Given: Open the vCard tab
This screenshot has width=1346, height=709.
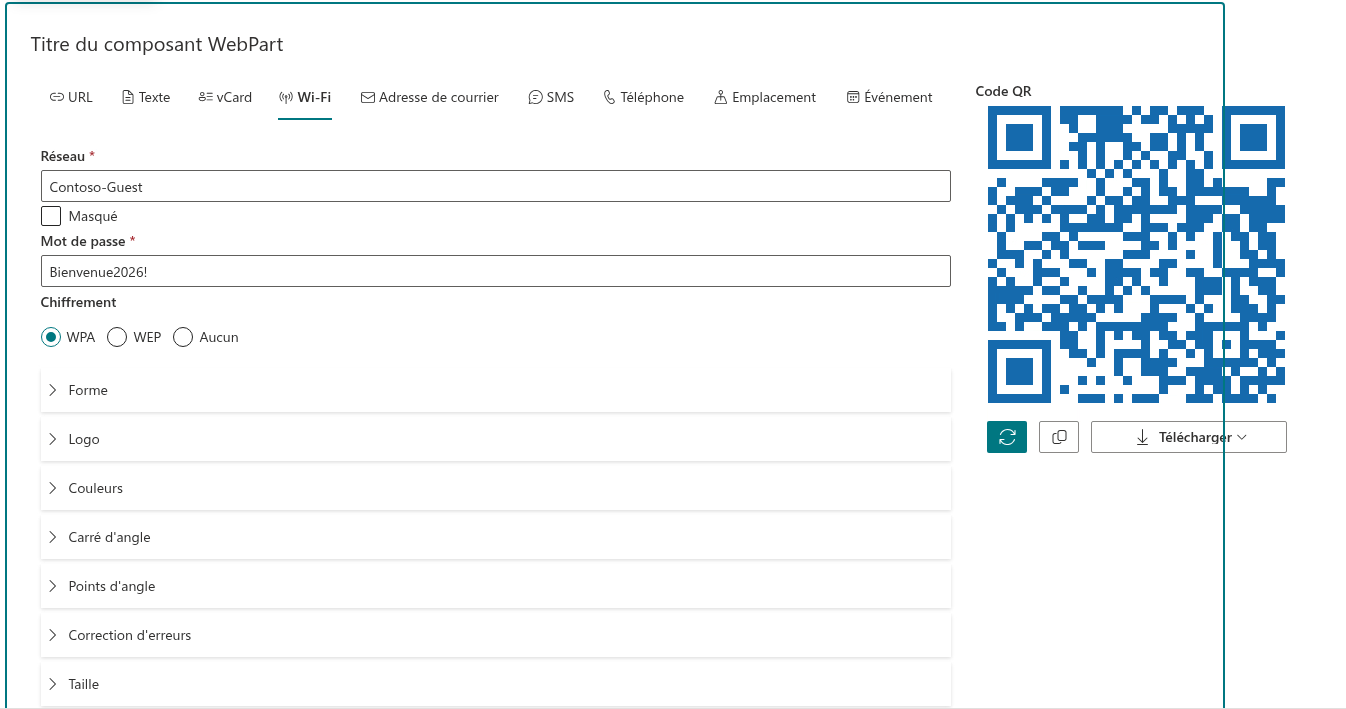Looking at the screenshot, I should pyautogui.click(x=225, y=97).
